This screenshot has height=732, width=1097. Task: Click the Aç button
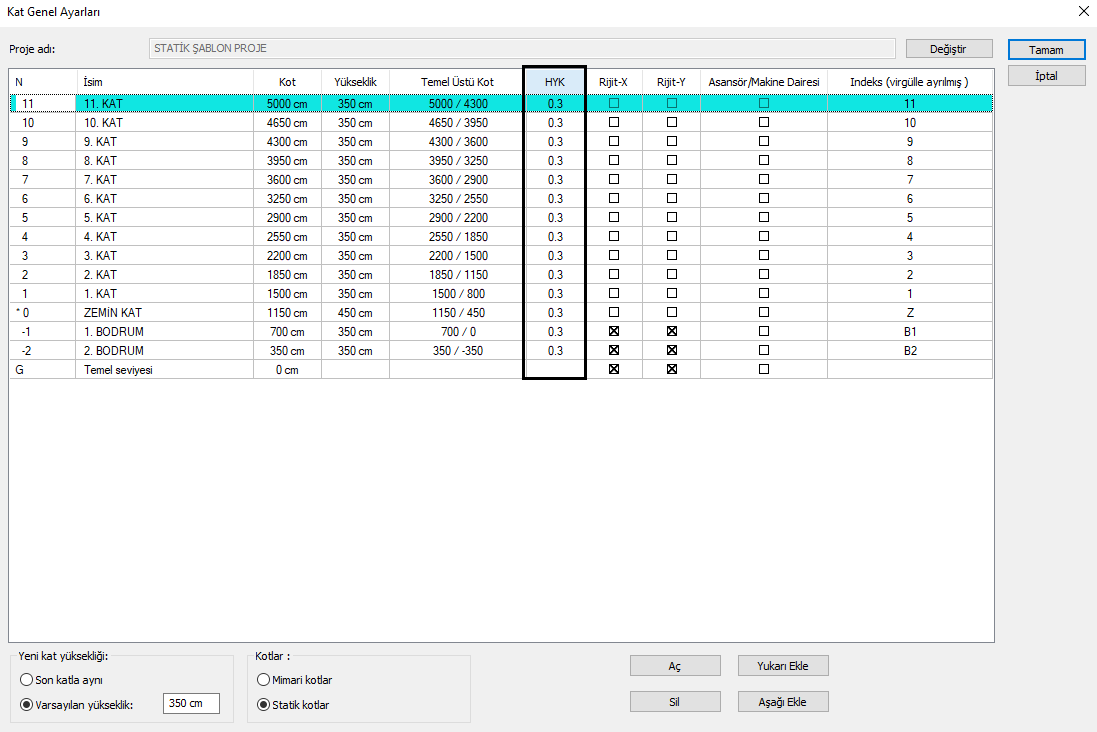pos(674,666)
